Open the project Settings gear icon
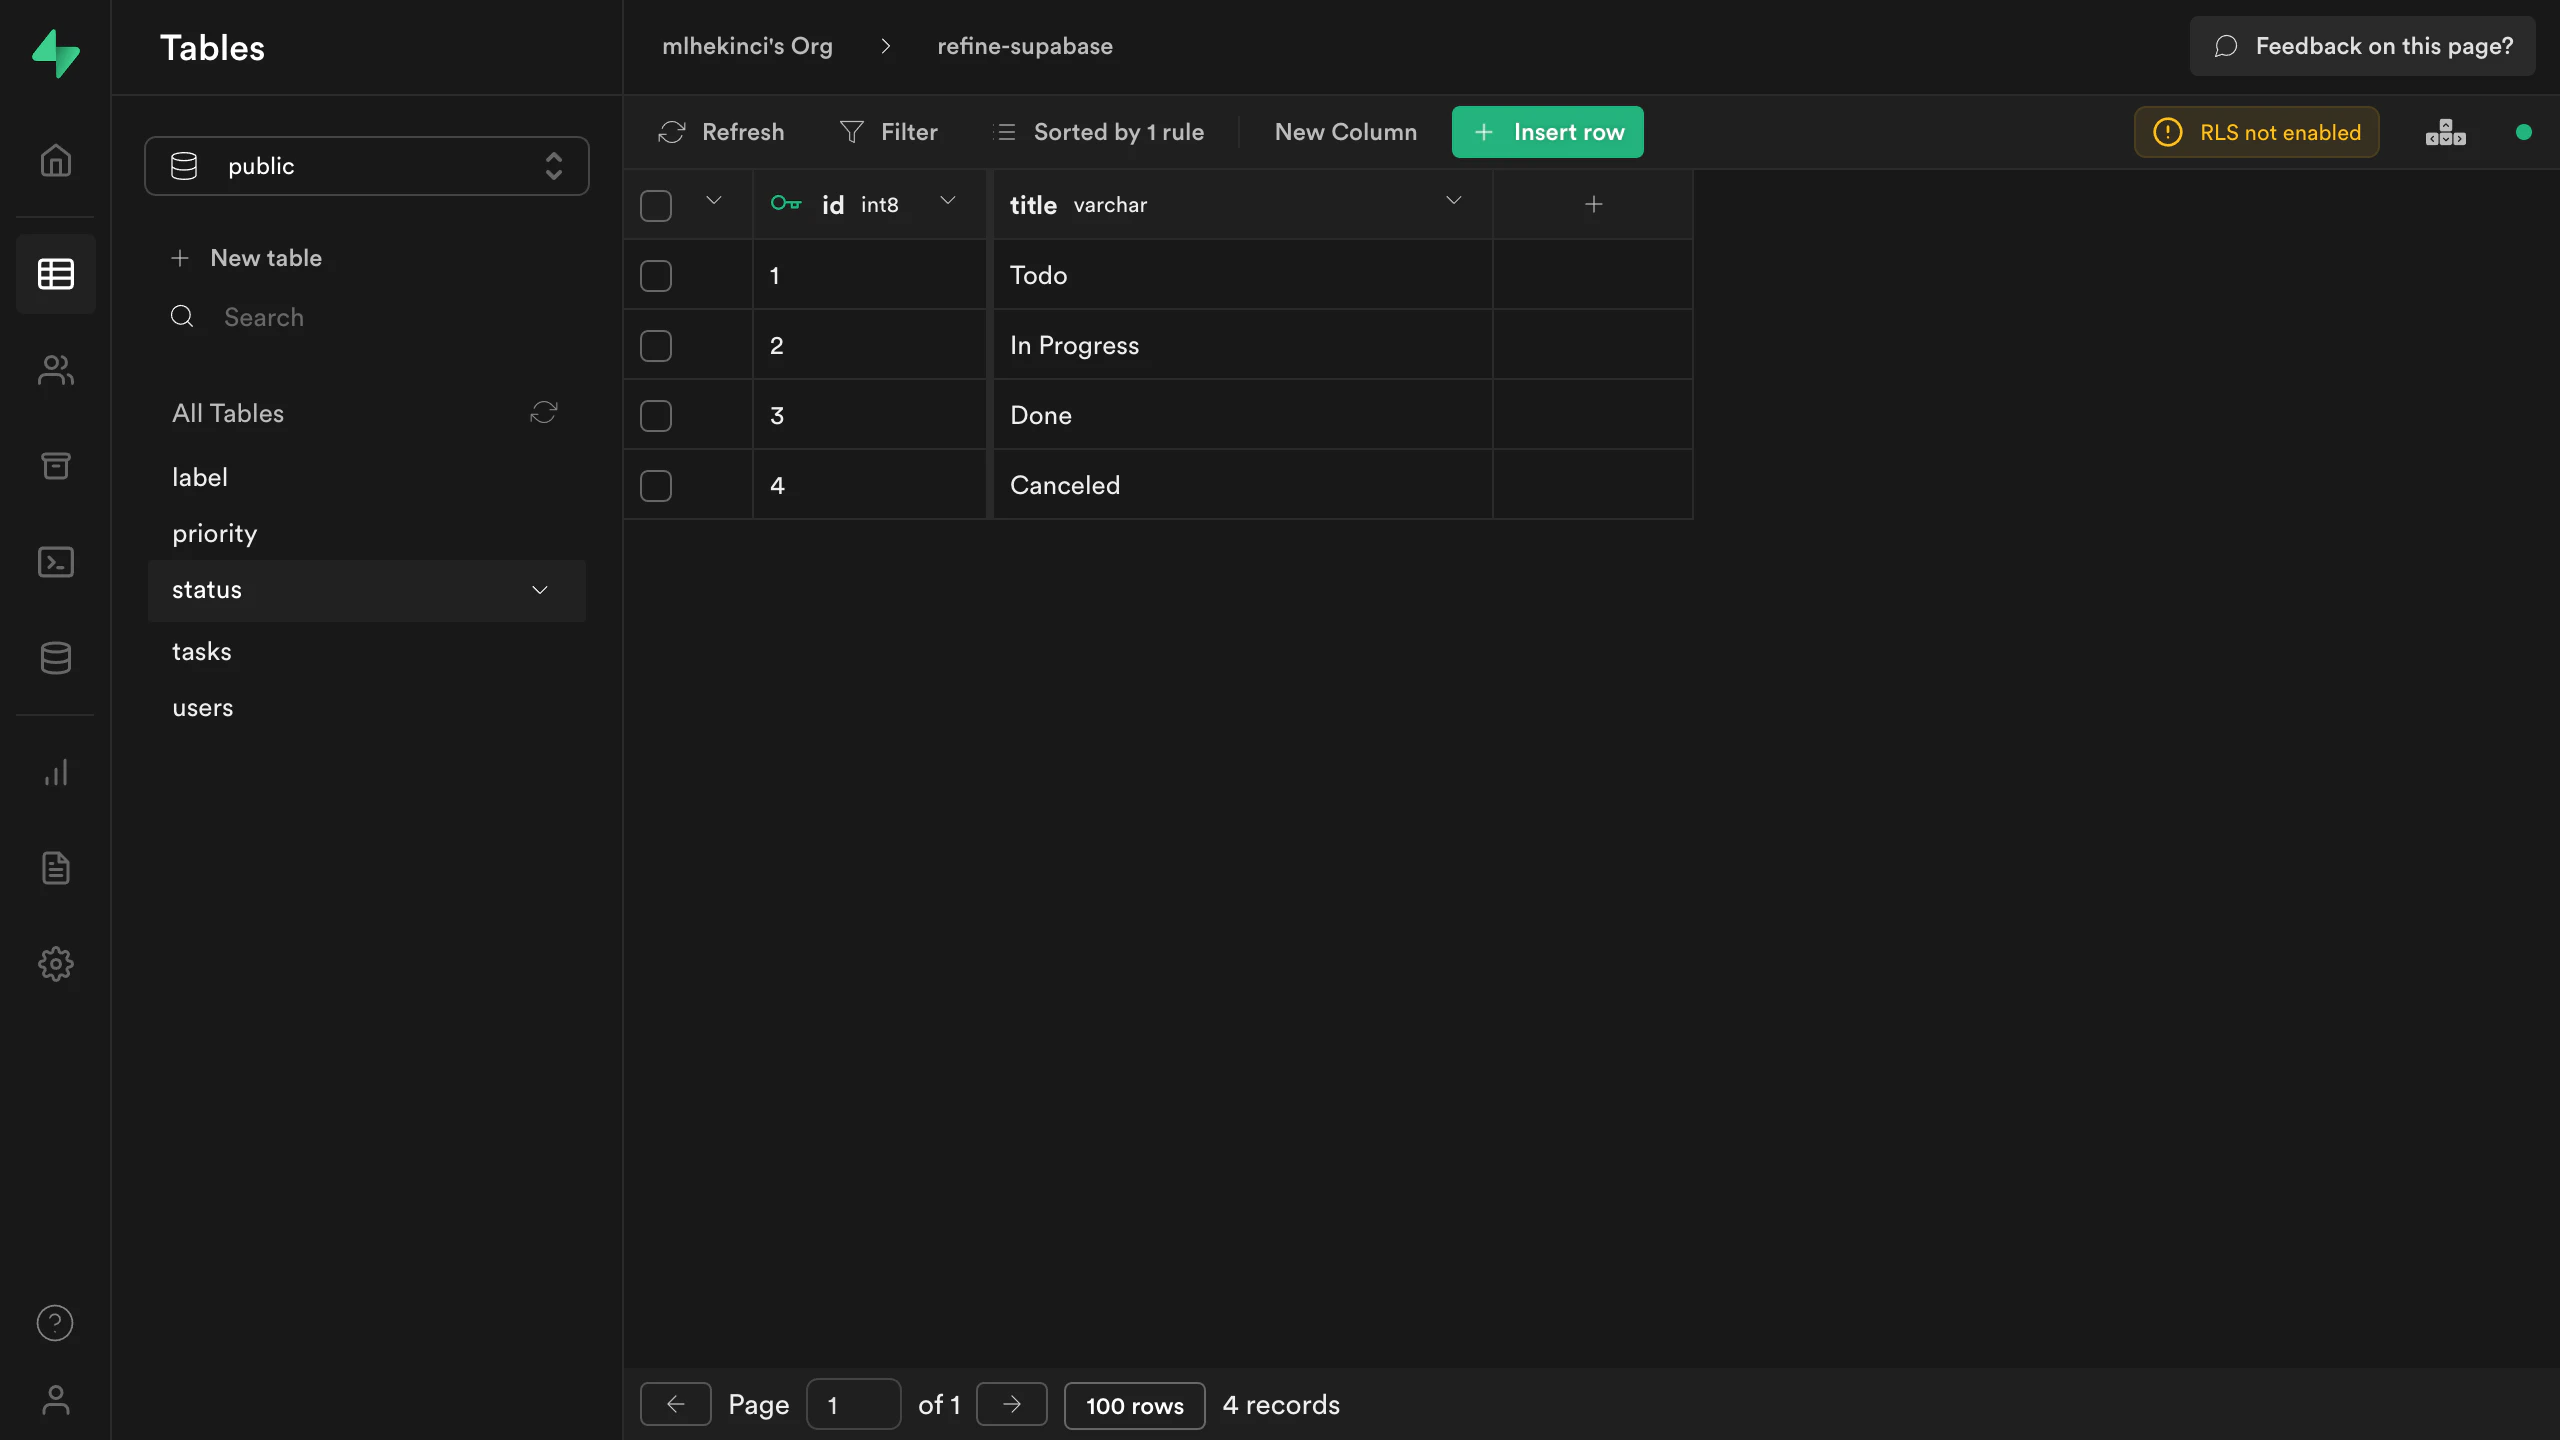This screenshot has height=1440, width=2560. [x=56, y=964]
